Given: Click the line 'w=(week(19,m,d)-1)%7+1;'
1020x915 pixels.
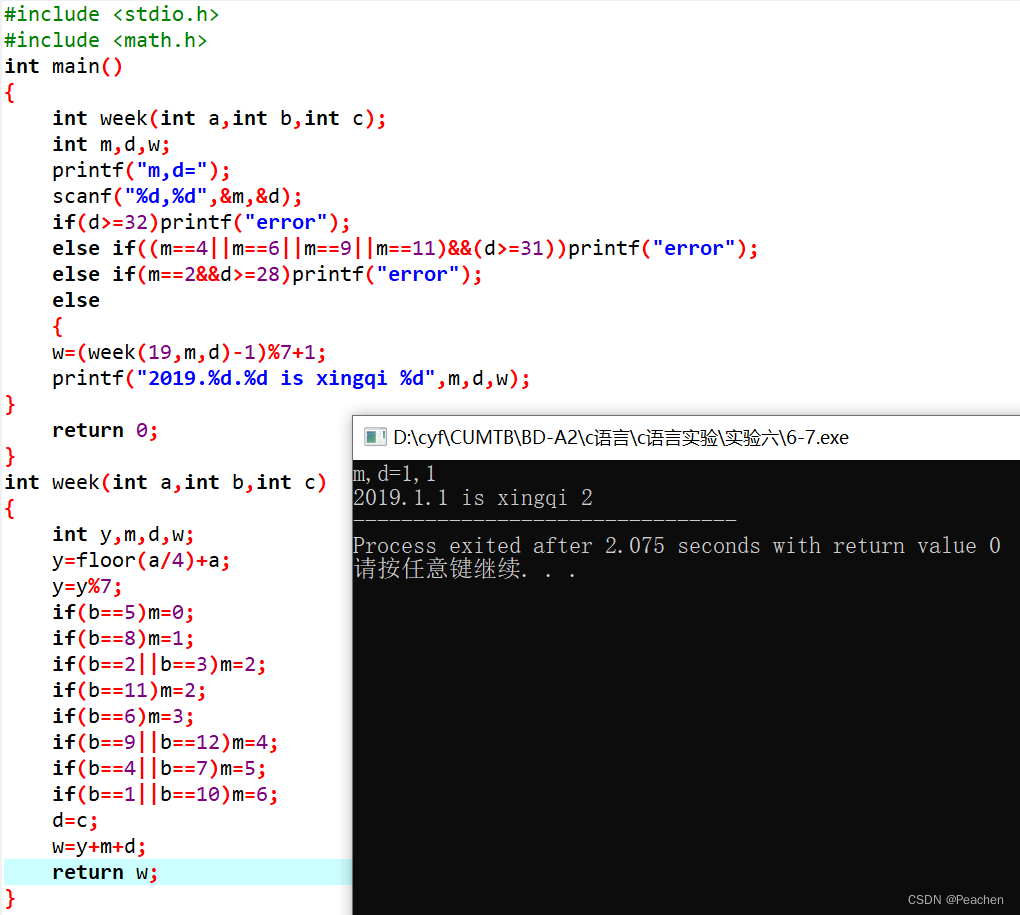Looking at the screenshot, I should [189, 352].
